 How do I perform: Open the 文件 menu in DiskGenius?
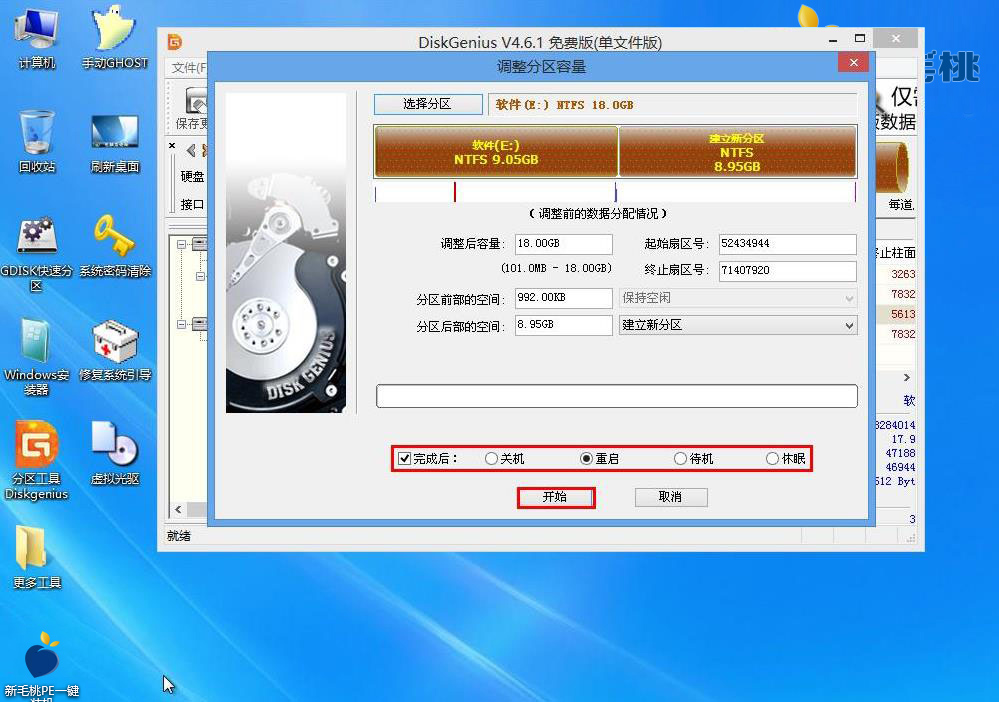click(189, 68)
